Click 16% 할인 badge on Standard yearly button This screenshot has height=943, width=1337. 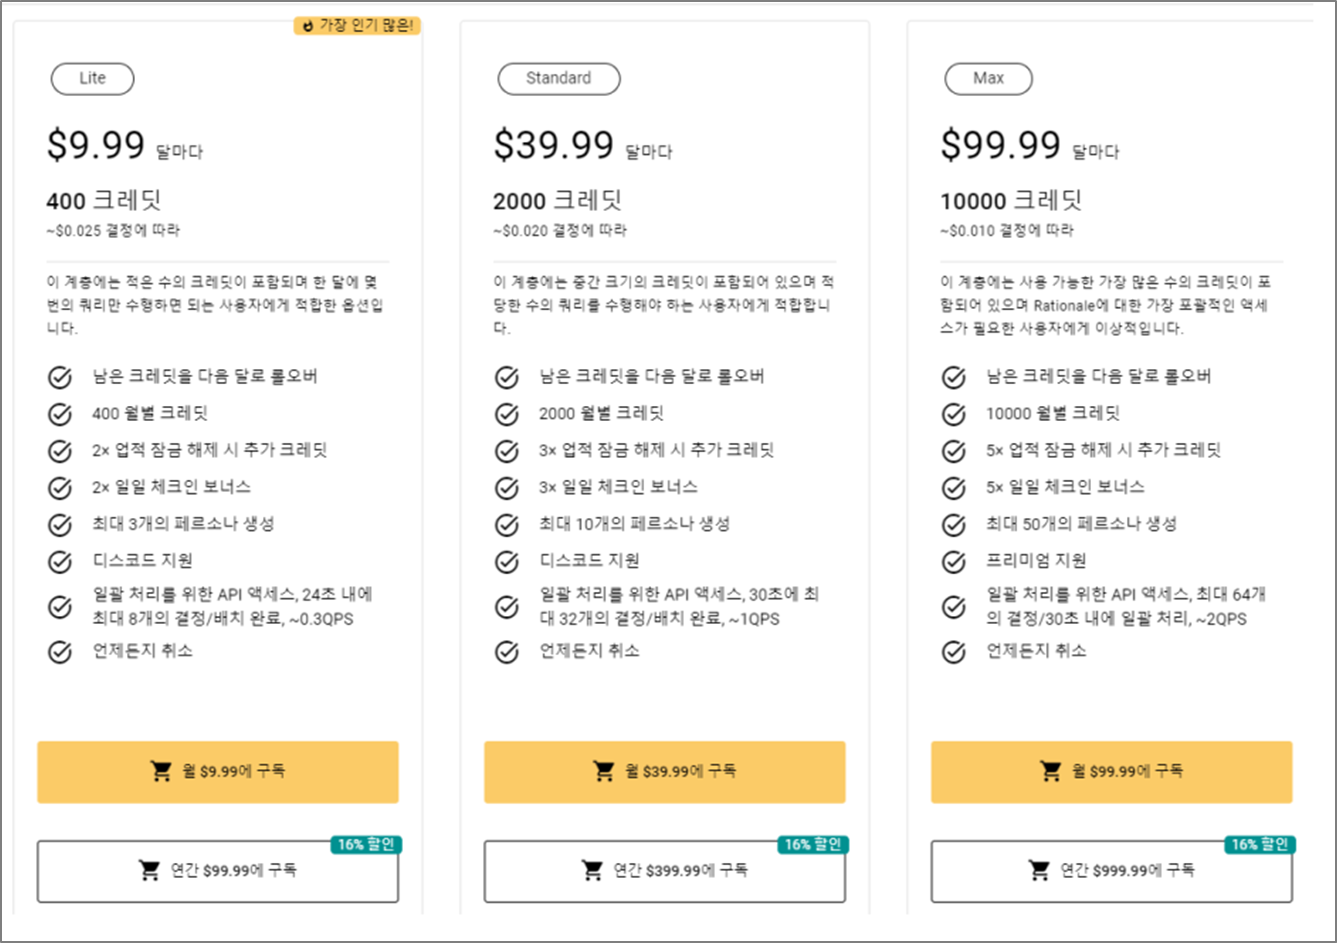click(813, 845)
